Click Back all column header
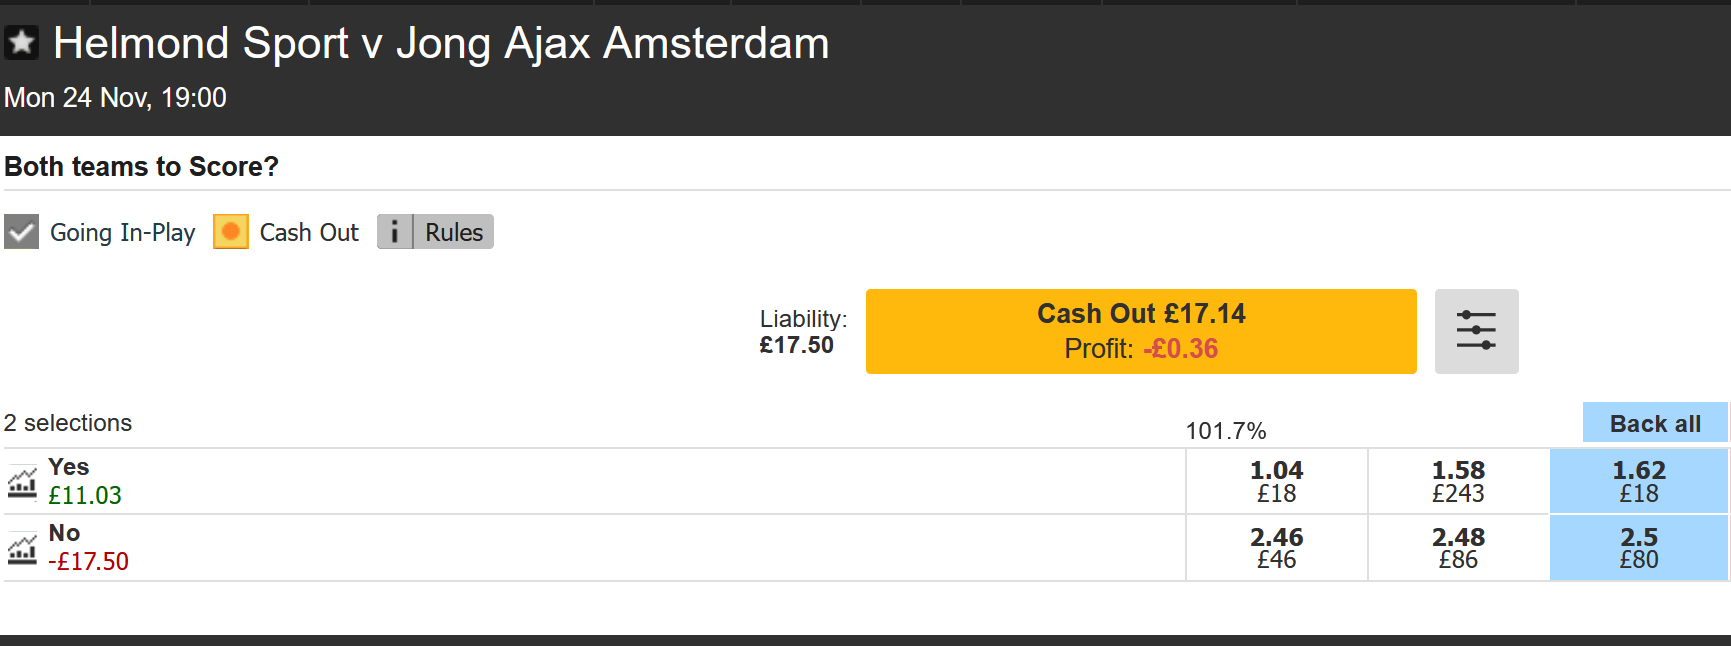The height and width of the screenshot is (646, 1731). pyautogui.click(x=1655, y=423)
